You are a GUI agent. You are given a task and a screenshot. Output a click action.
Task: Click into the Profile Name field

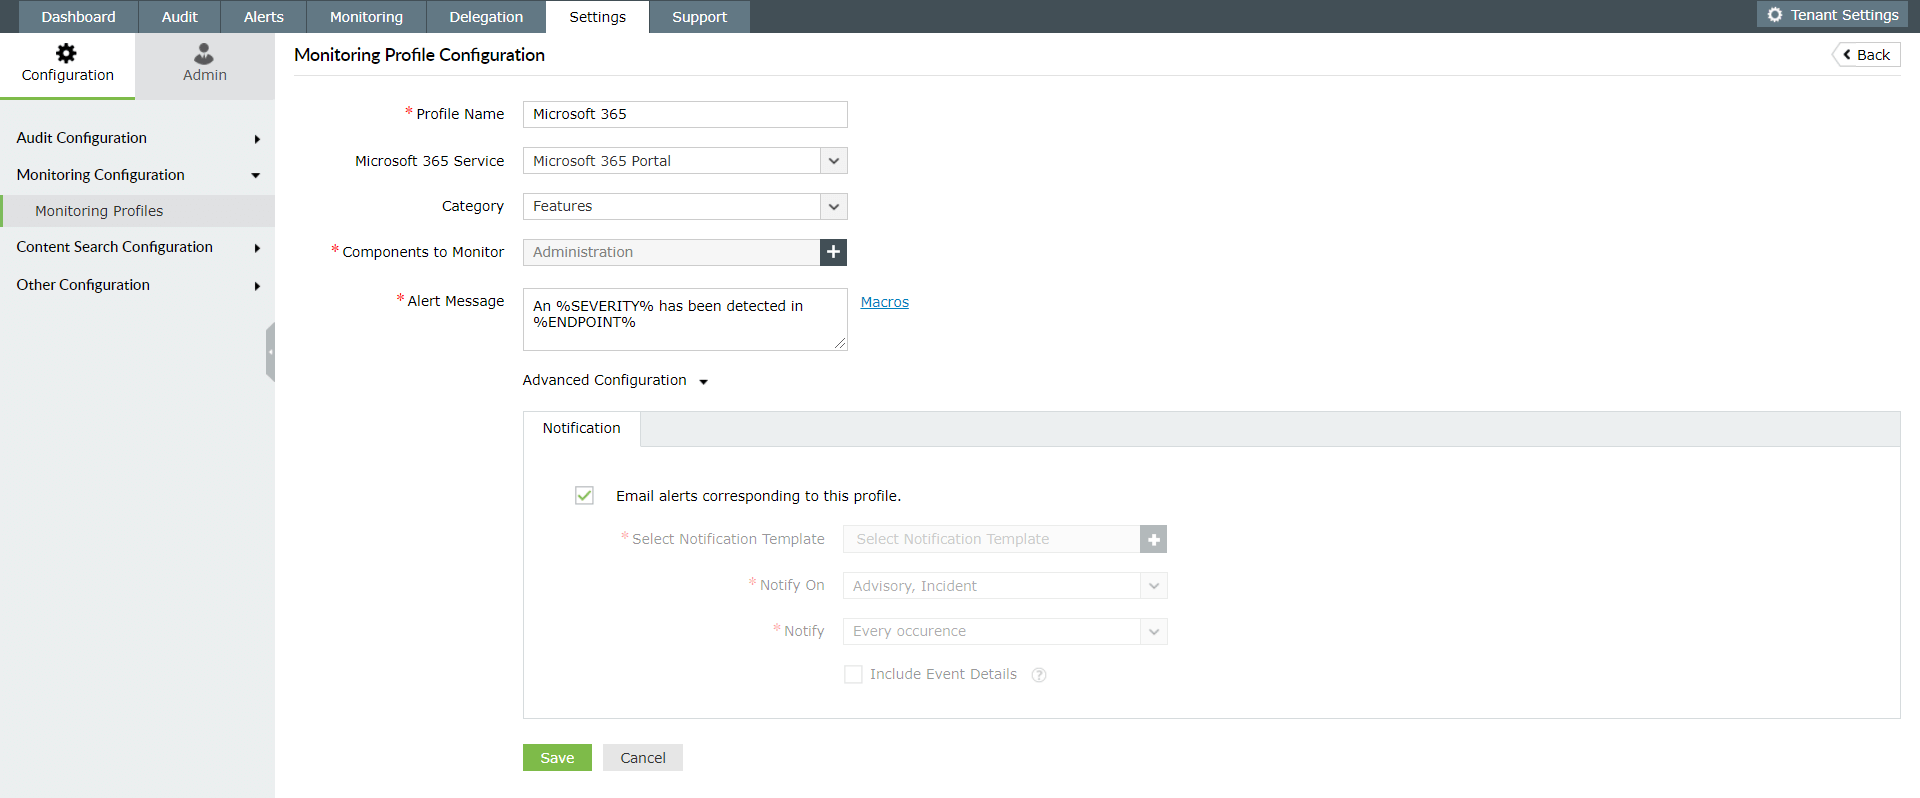coord(685,114)
